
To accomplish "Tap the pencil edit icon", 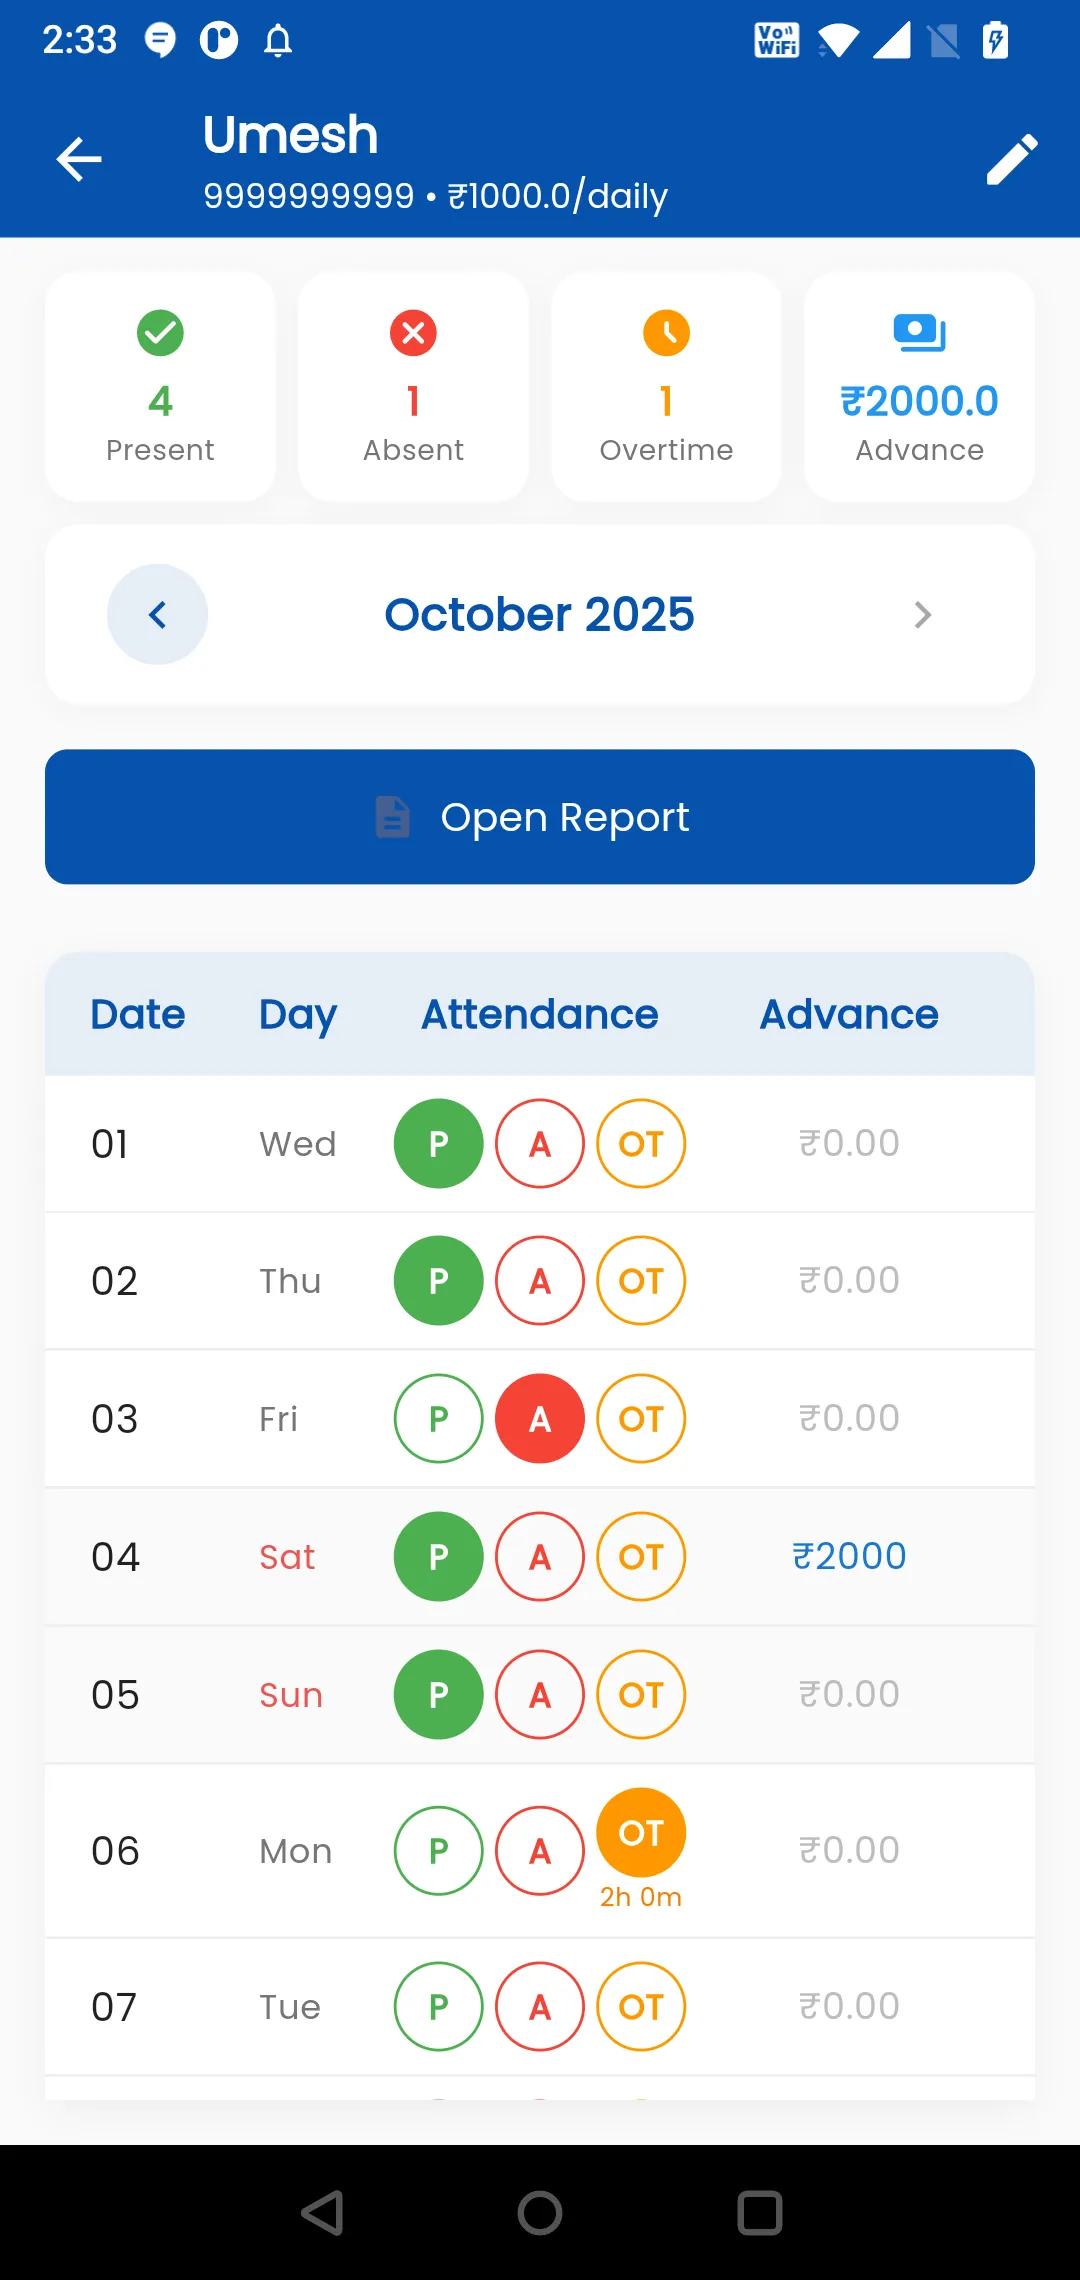I will (x=1012, y=159).
